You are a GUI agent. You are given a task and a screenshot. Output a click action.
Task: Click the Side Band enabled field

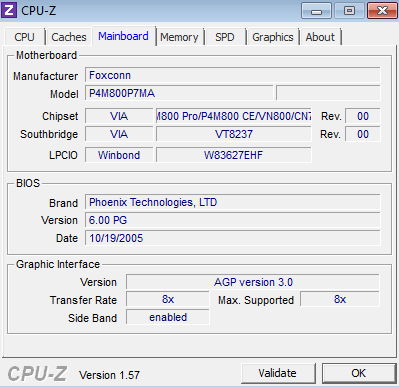168,317
